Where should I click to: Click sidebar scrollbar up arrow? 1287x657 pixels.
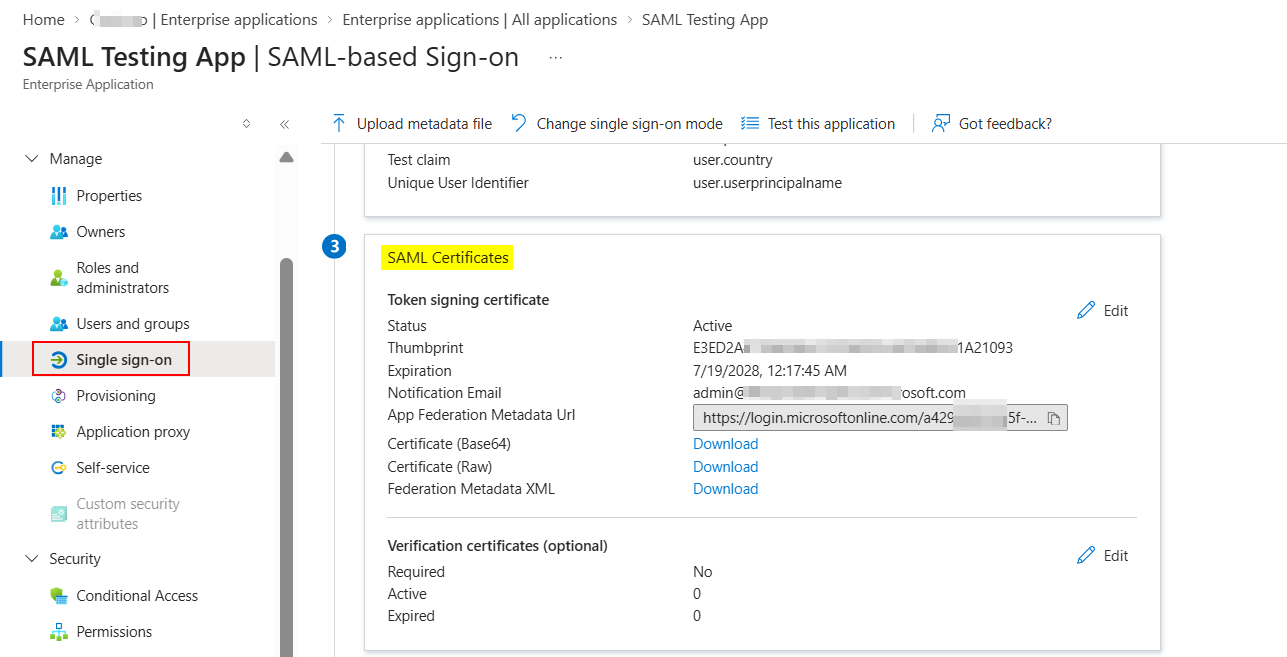coord(286,157)
